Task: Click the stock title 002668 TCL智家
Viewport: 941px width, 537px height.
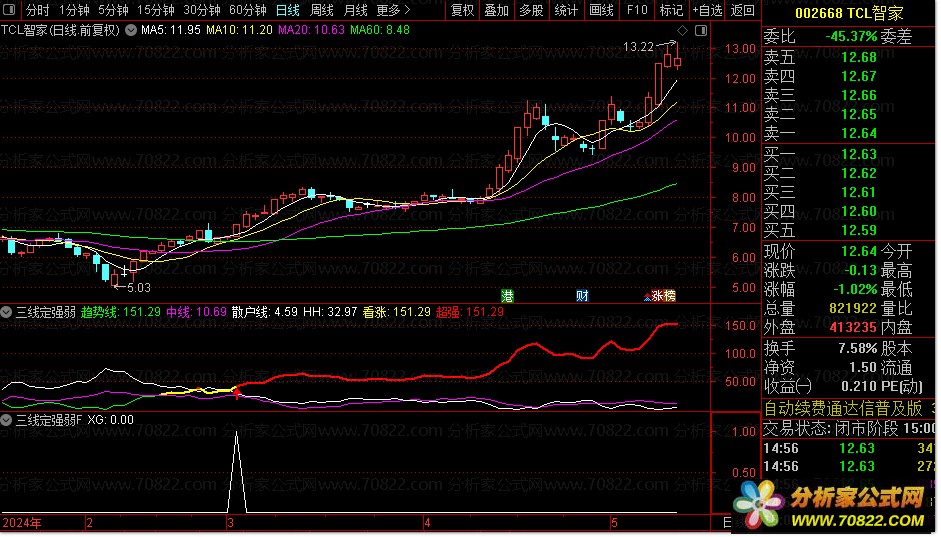Action: click(849, 13)
